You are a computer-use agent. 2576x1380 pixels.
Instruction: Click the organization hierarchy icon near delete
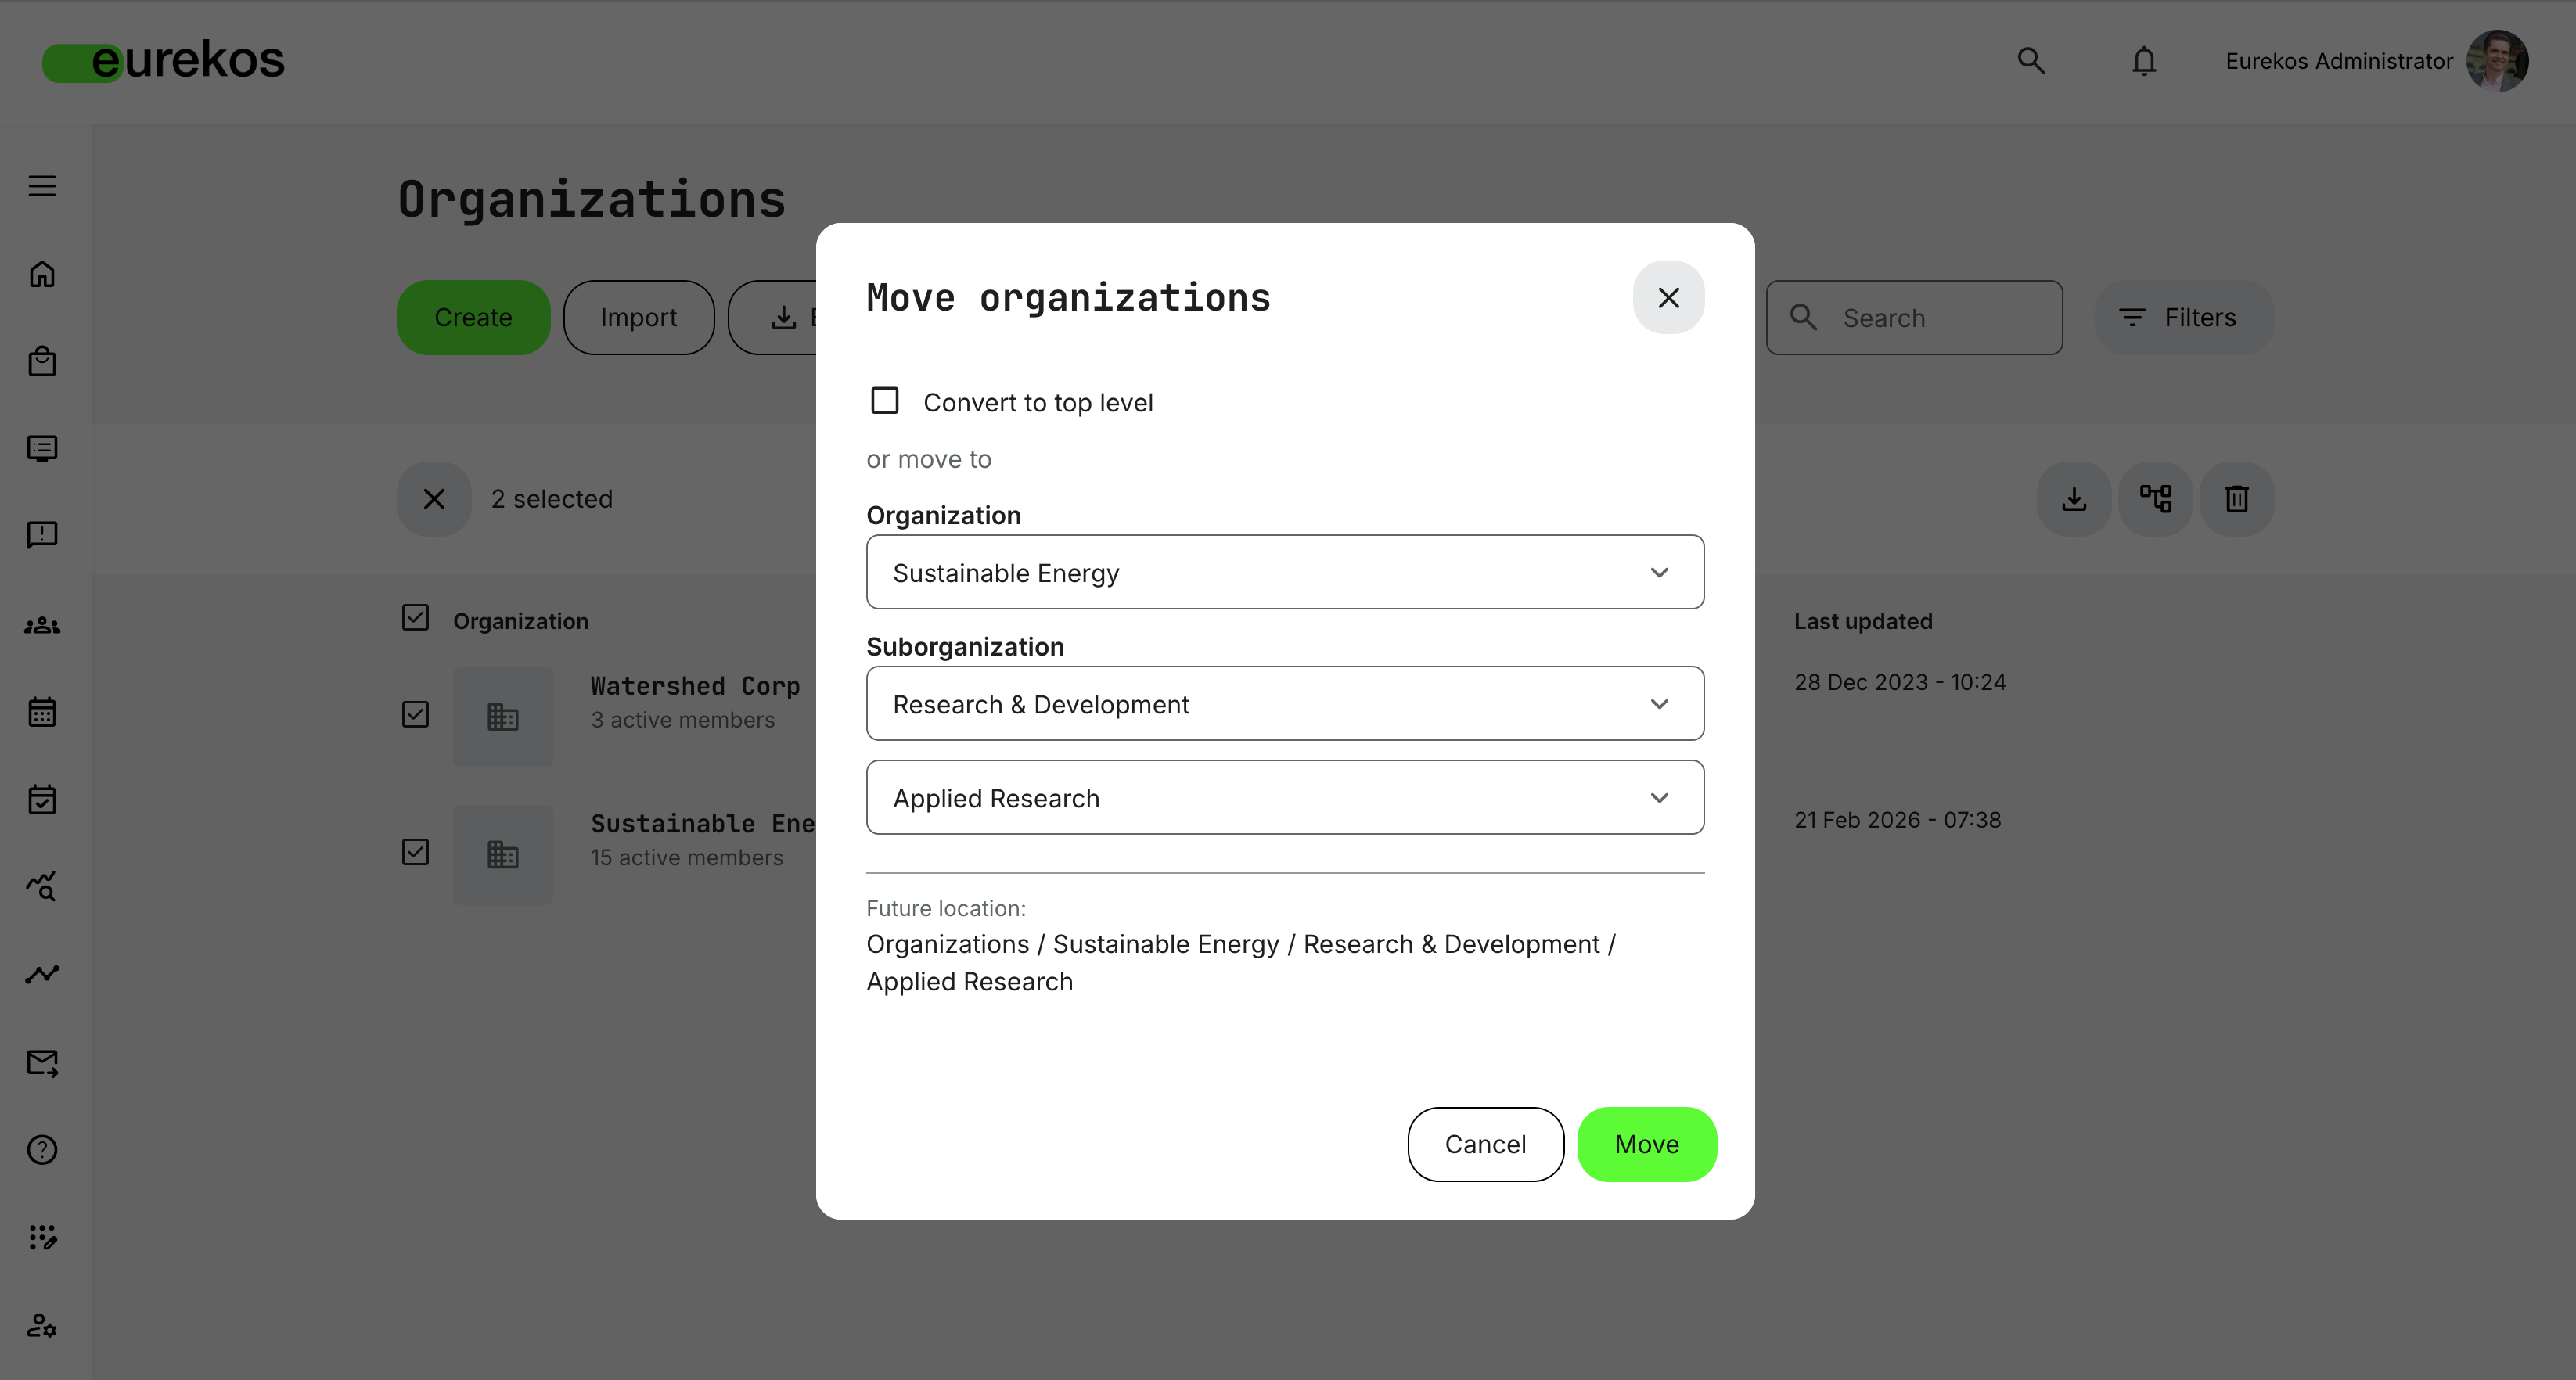(2155, 498)
